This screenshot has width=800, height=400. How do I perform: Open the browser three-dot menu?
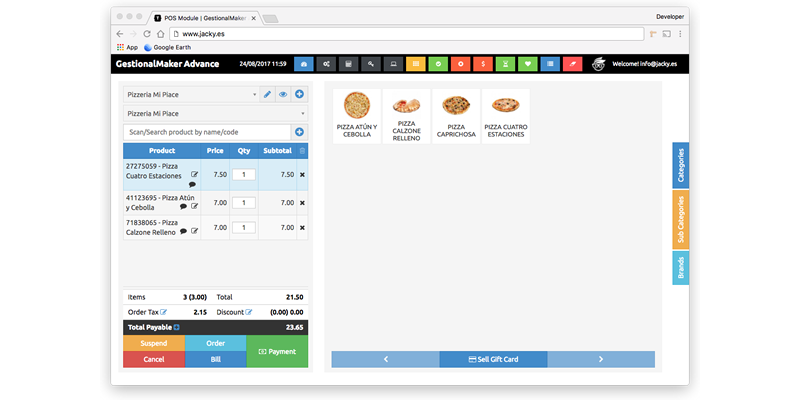(680, 34)
